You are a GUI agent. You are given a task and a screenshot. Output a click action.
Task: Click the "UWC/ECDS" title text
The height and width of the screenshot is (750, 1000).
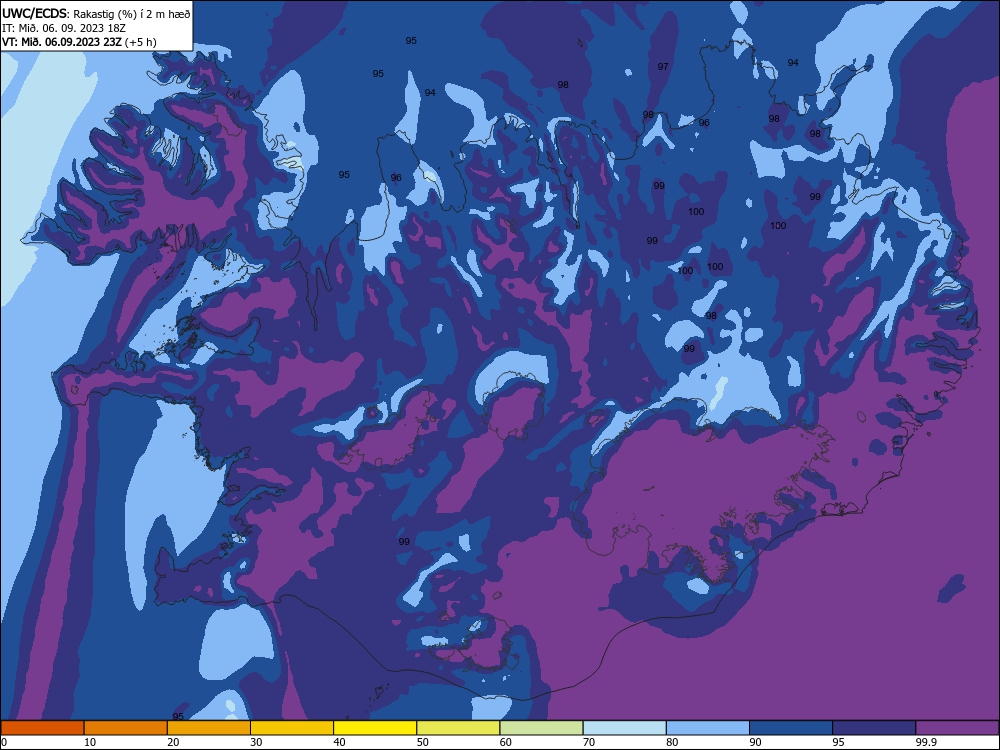[x=33, y=13]
